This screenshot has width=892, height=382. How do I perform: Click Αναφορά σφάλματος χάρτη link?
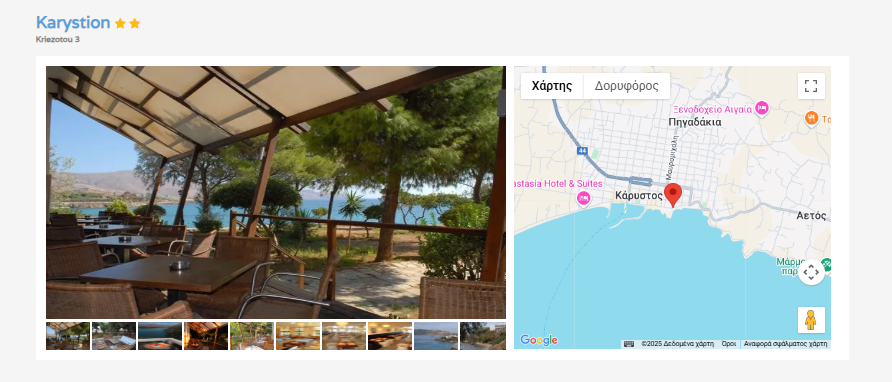(785, 344)
